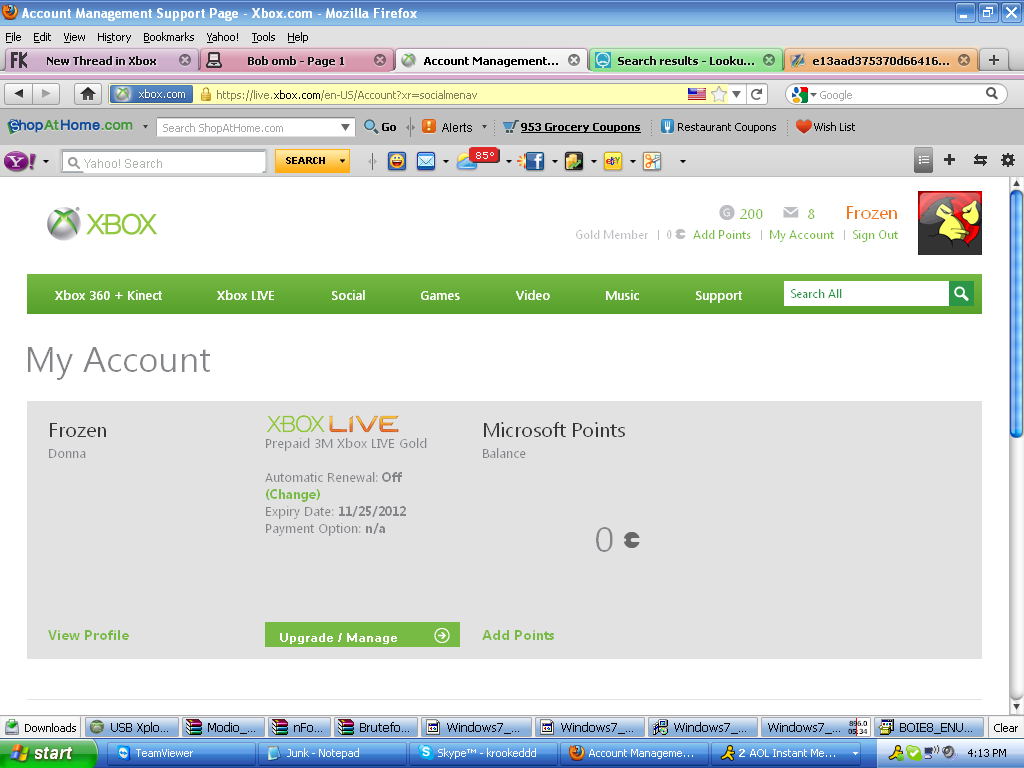
Task: Switch to the Search results - Looku... tab
Action: [685, 60]
